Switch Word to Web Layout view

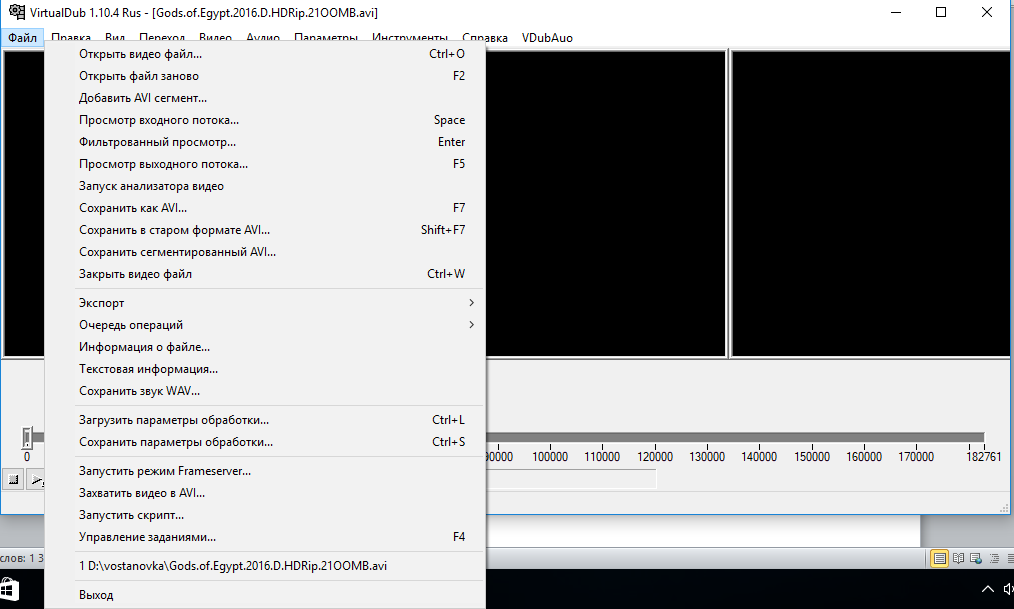point(976,558)
